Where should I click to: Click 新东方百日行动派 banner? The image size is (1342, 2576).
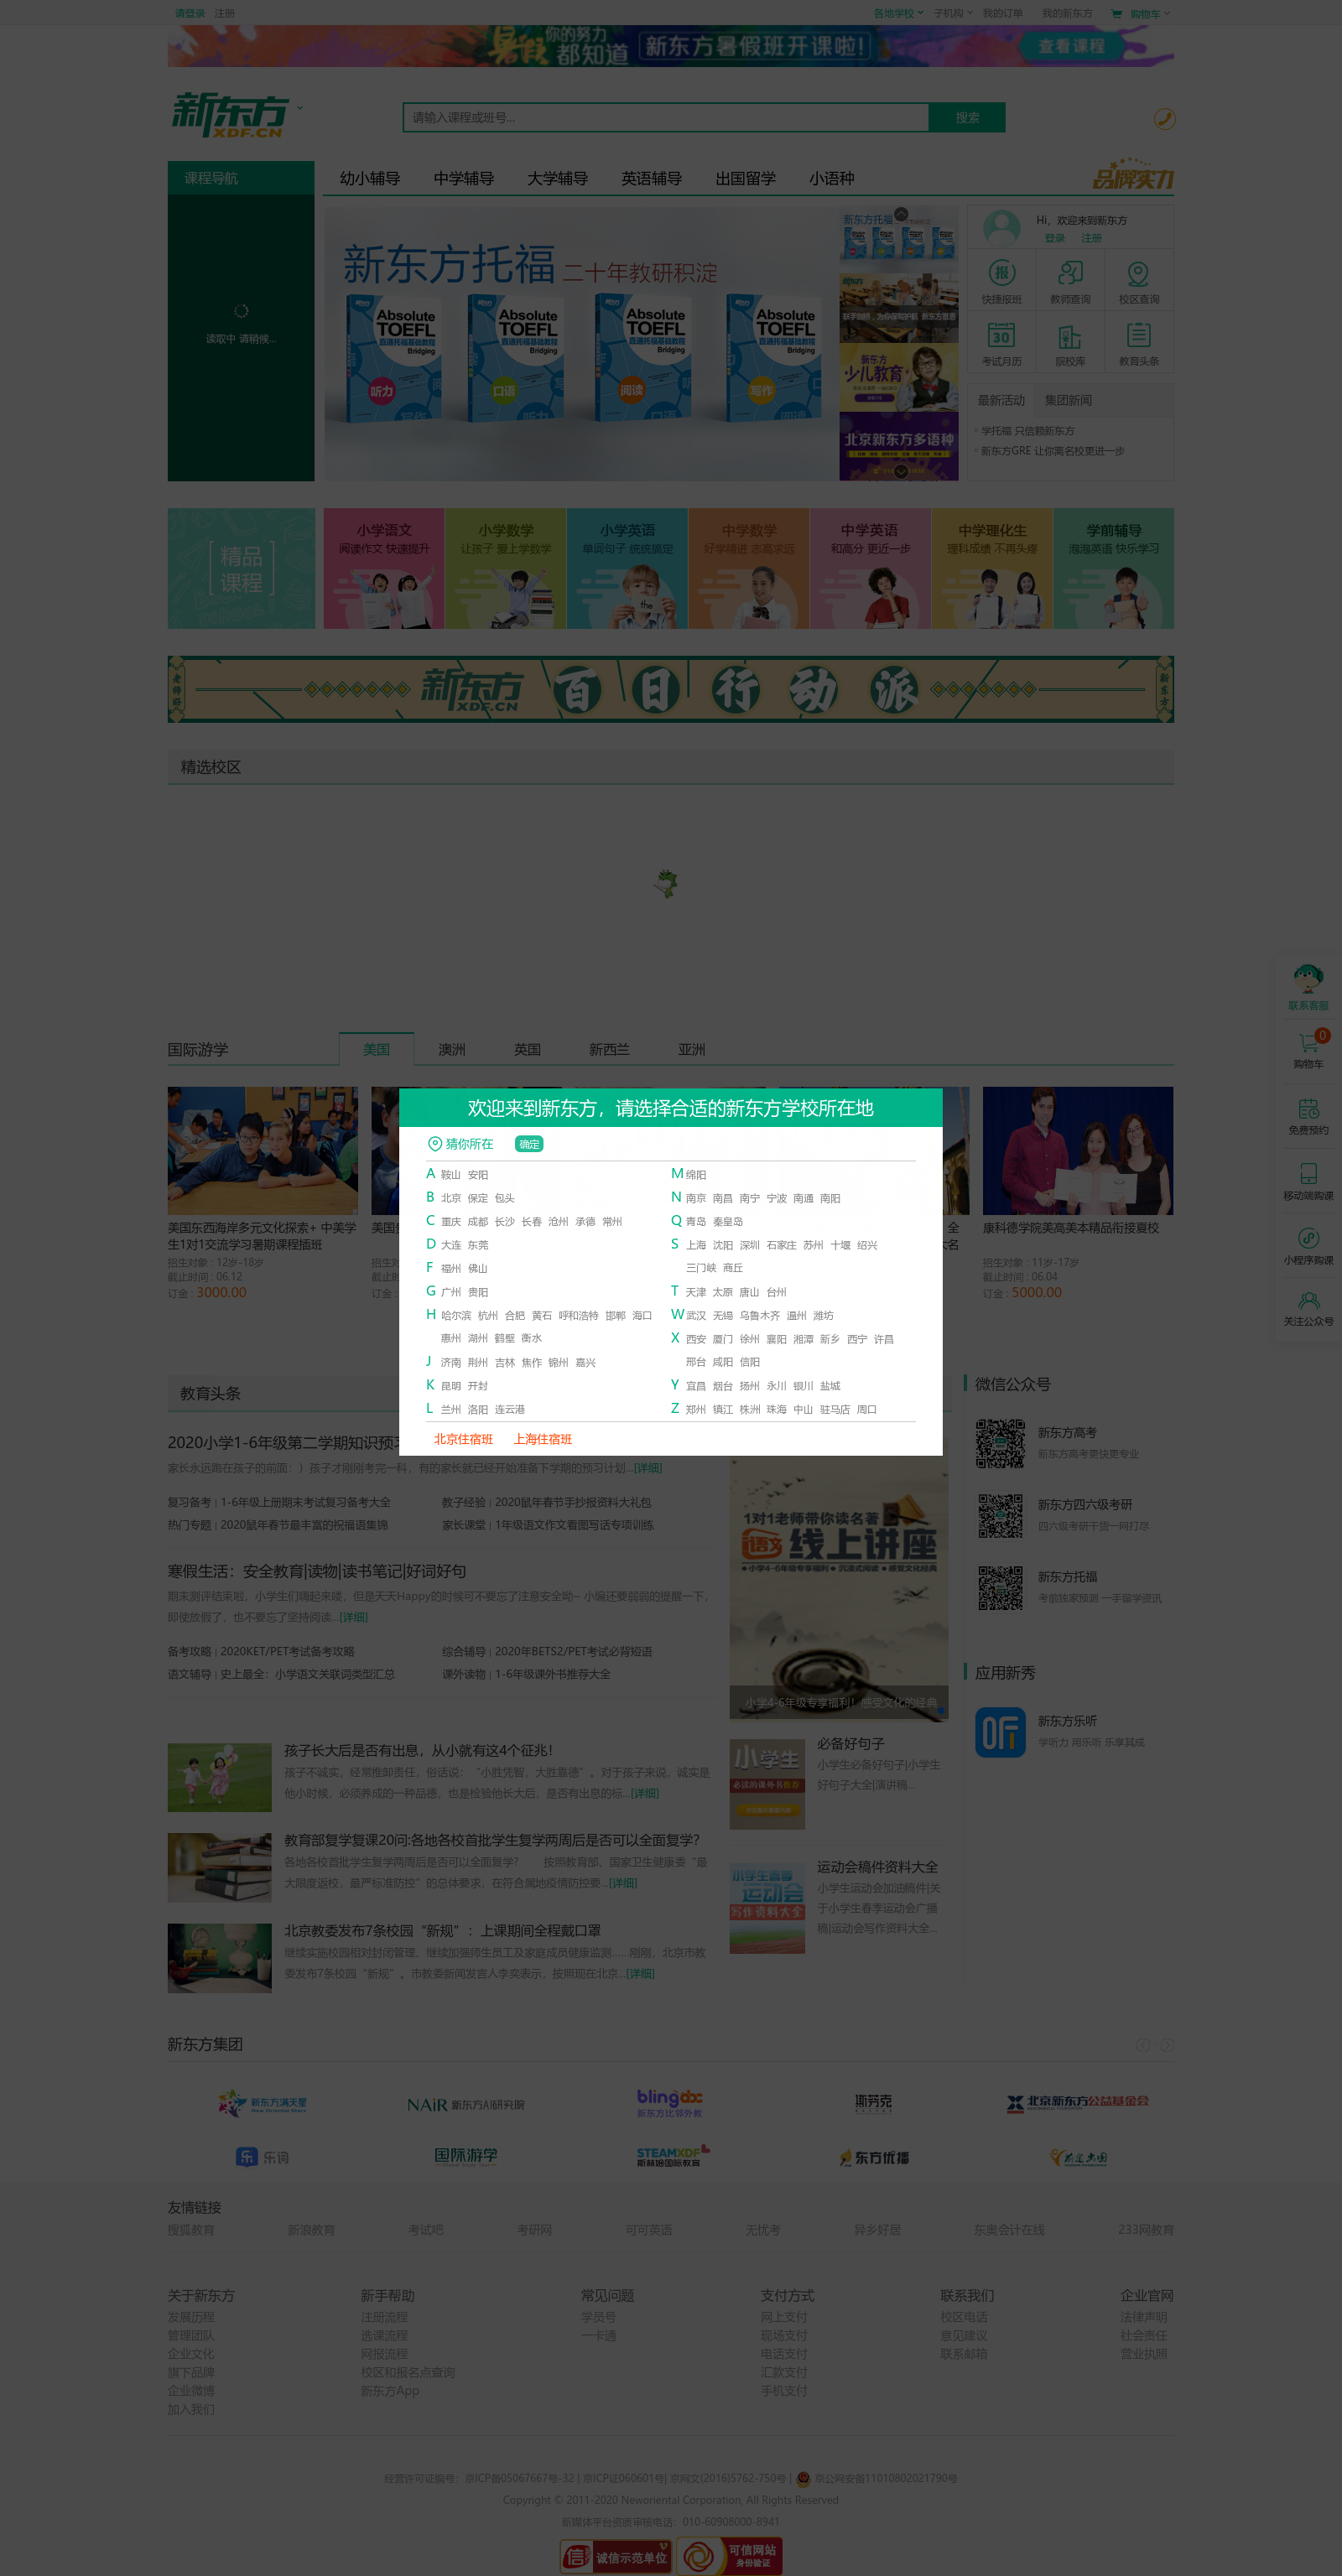tap(670, 689)
